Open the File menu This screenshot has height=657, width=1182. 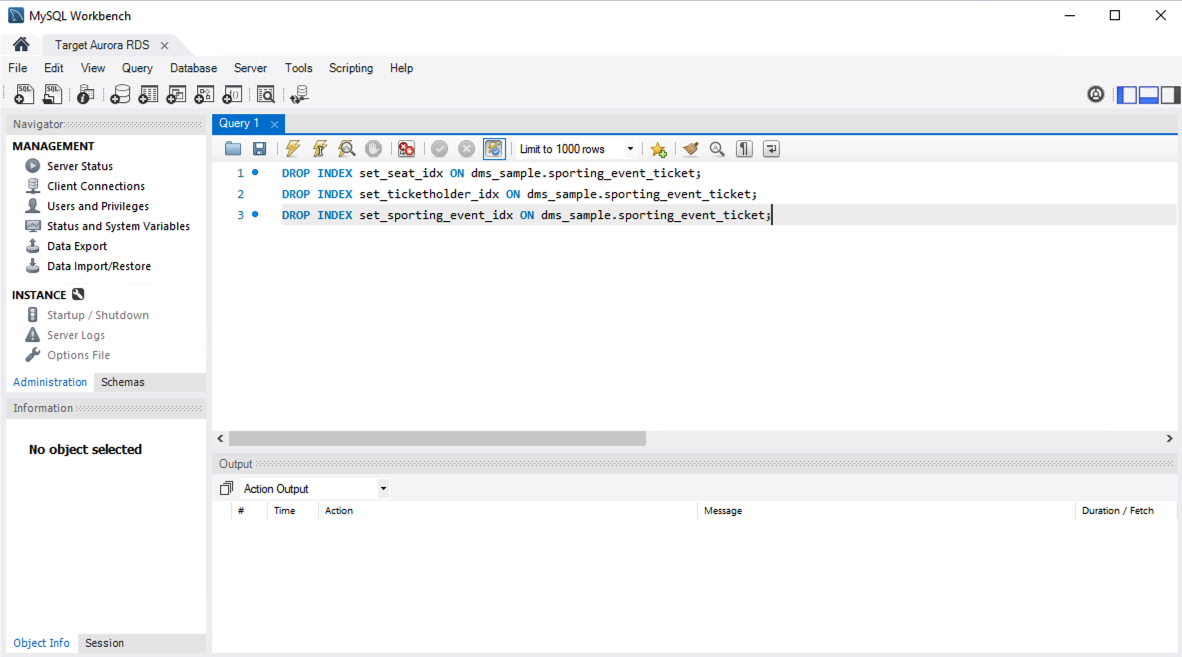(18, 68)
